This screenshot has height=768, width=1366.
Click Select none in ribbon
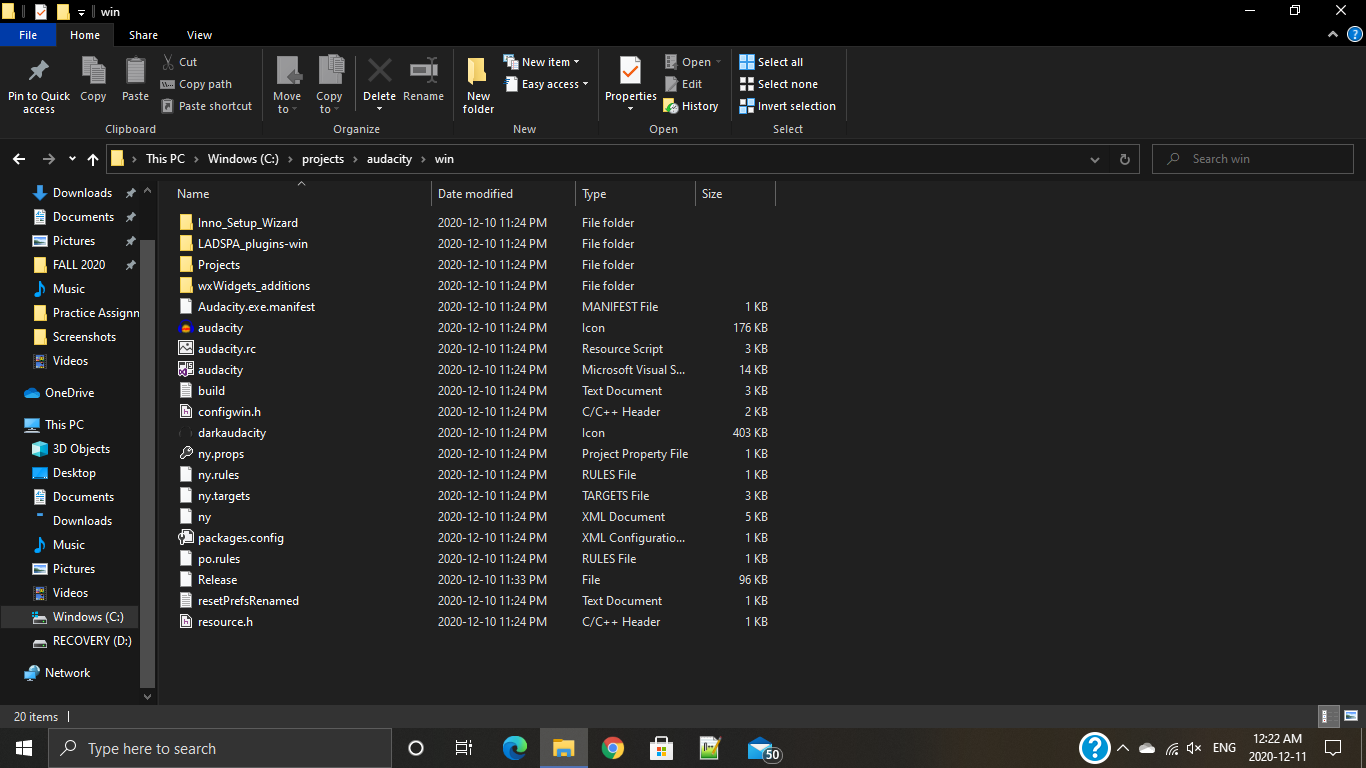click(778, 84)
